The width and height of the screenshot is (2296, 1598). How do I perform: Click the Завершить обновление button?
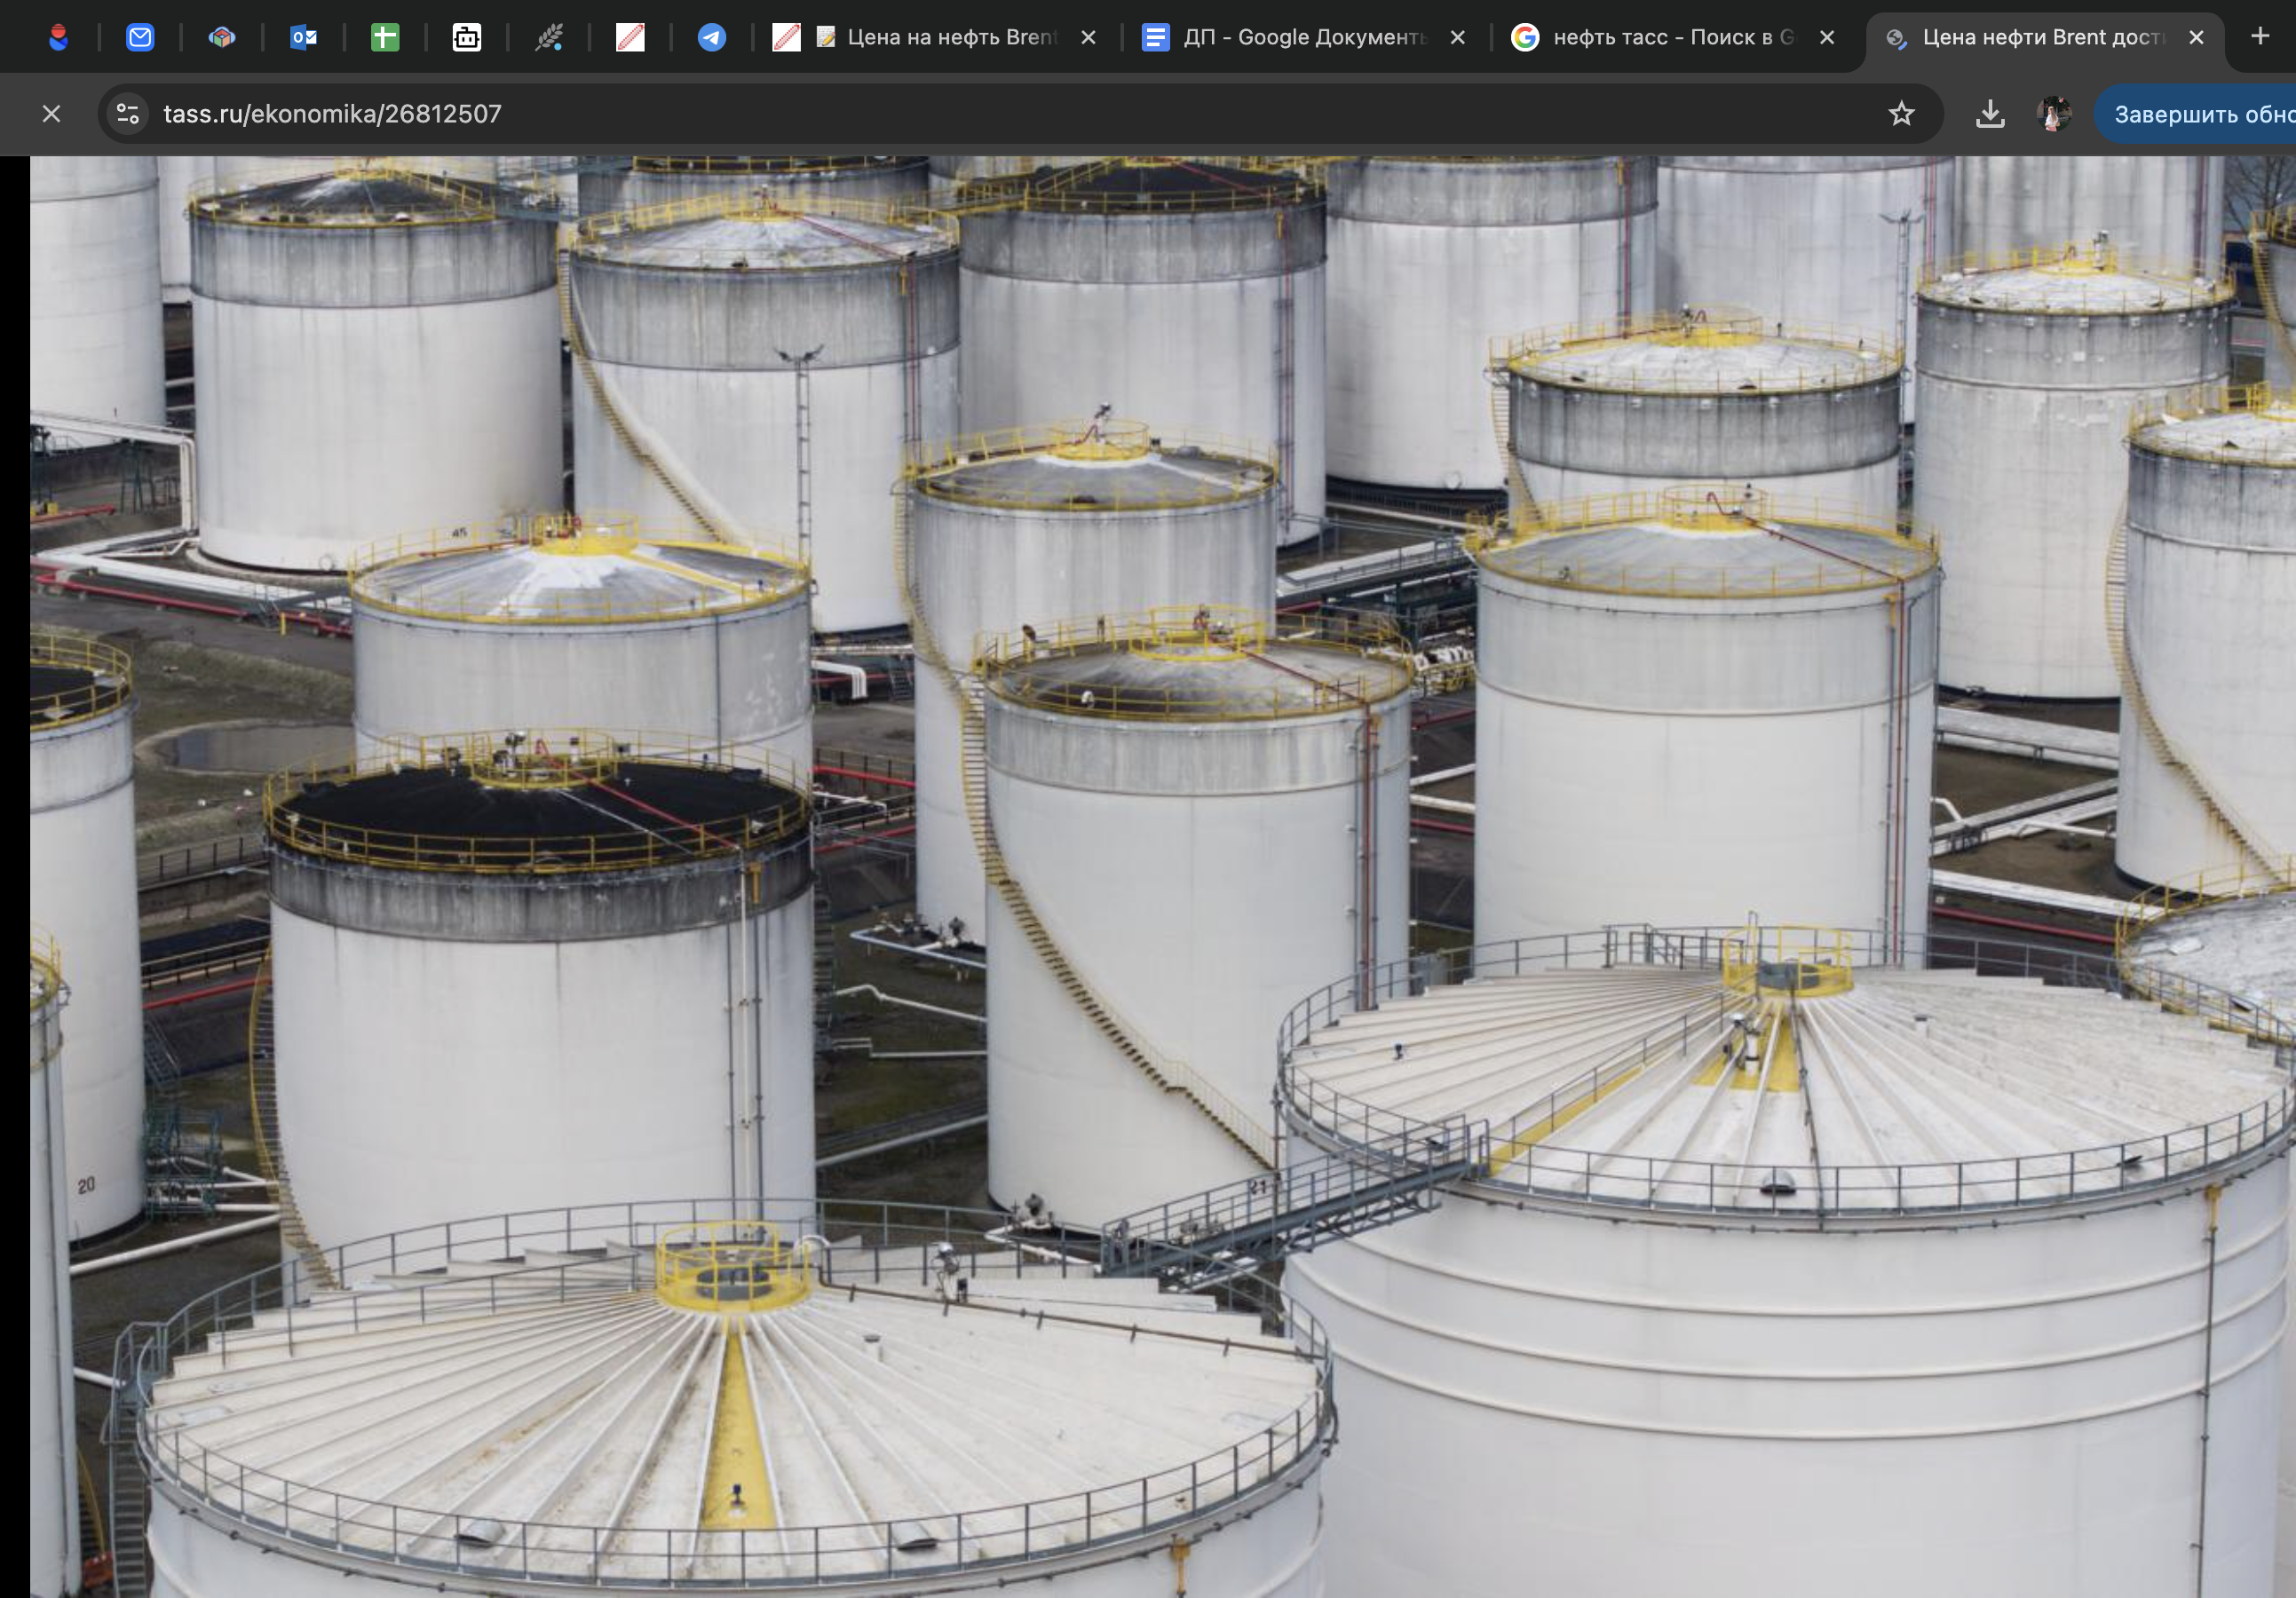point(2200,114)
